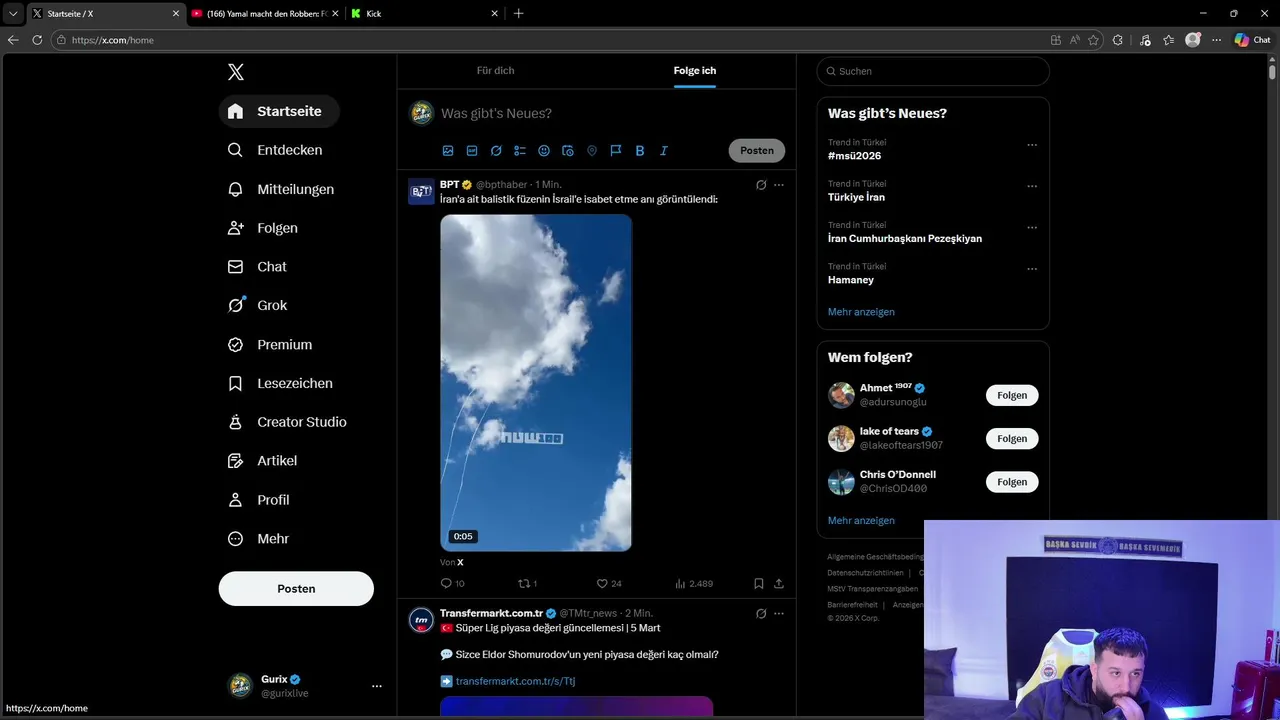Repost the BPT post

click(x=523, y=583)
